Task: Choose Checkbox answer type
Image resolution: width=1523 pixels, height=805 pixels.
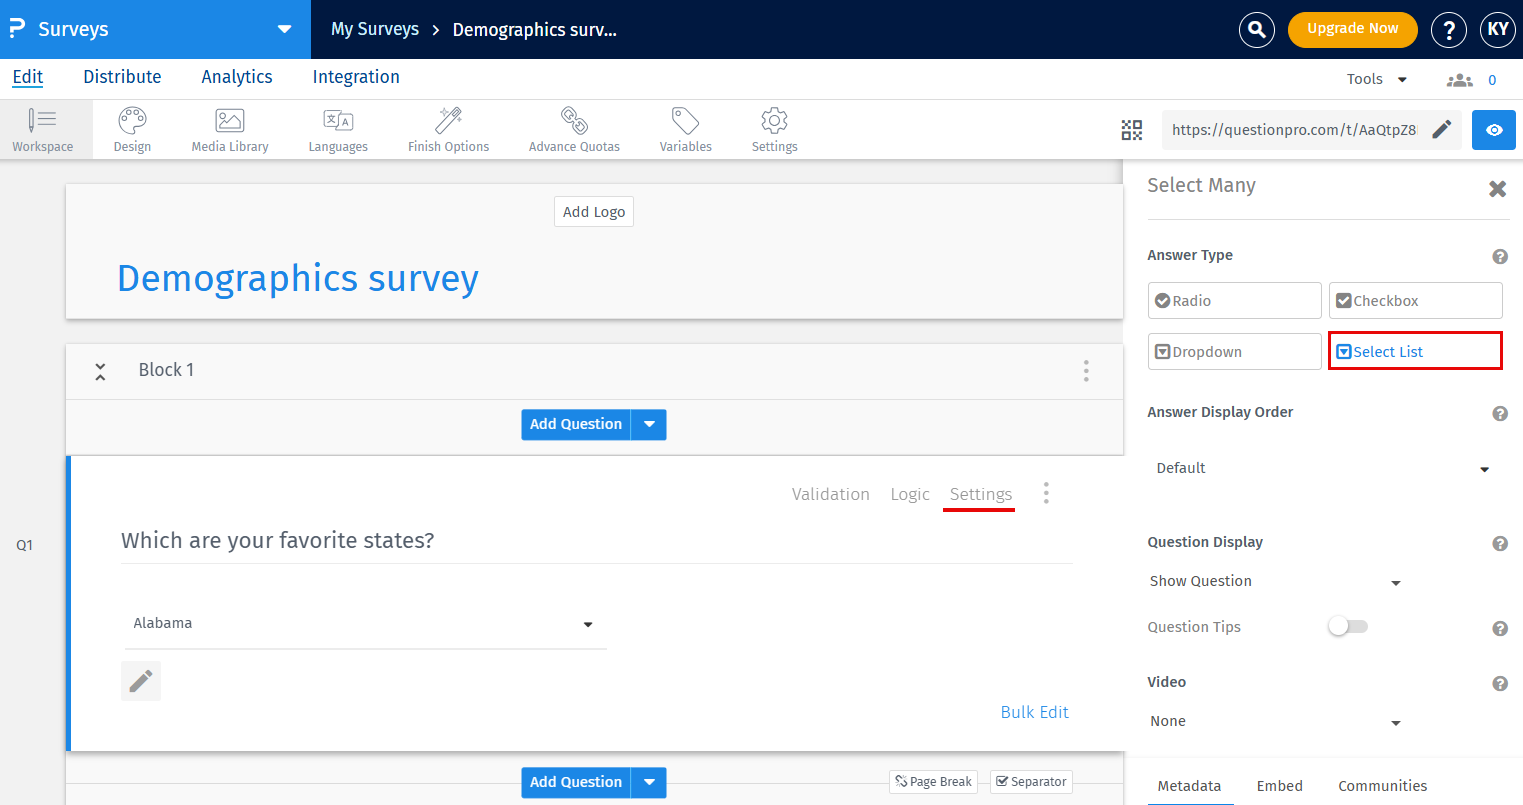Action: [x=1415, y=300]
